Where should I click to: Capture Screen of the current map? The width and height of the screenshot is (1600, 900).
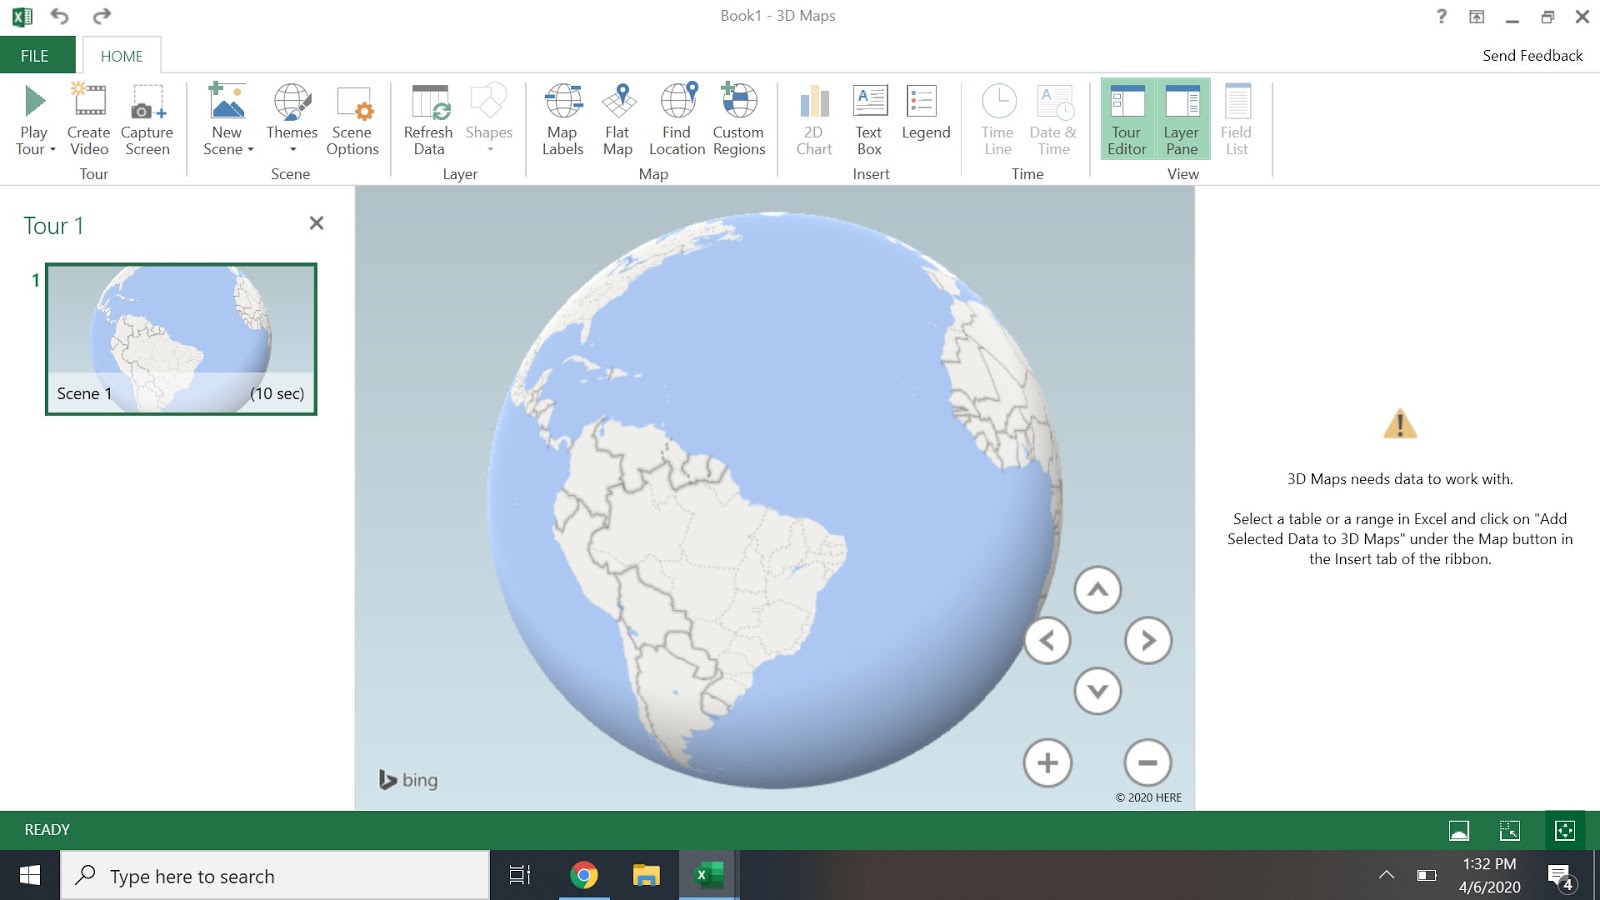147,120
